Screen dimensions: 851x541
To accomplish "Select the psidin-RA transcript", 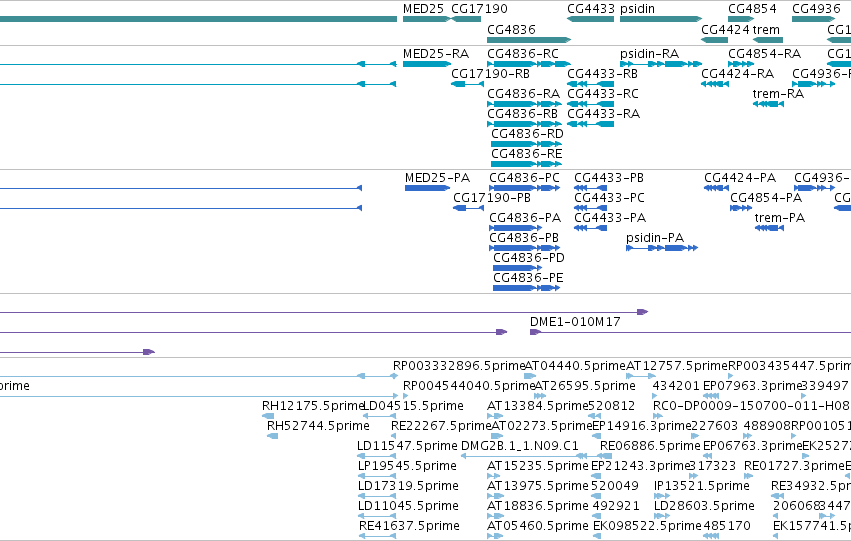I will pos(661,64).
